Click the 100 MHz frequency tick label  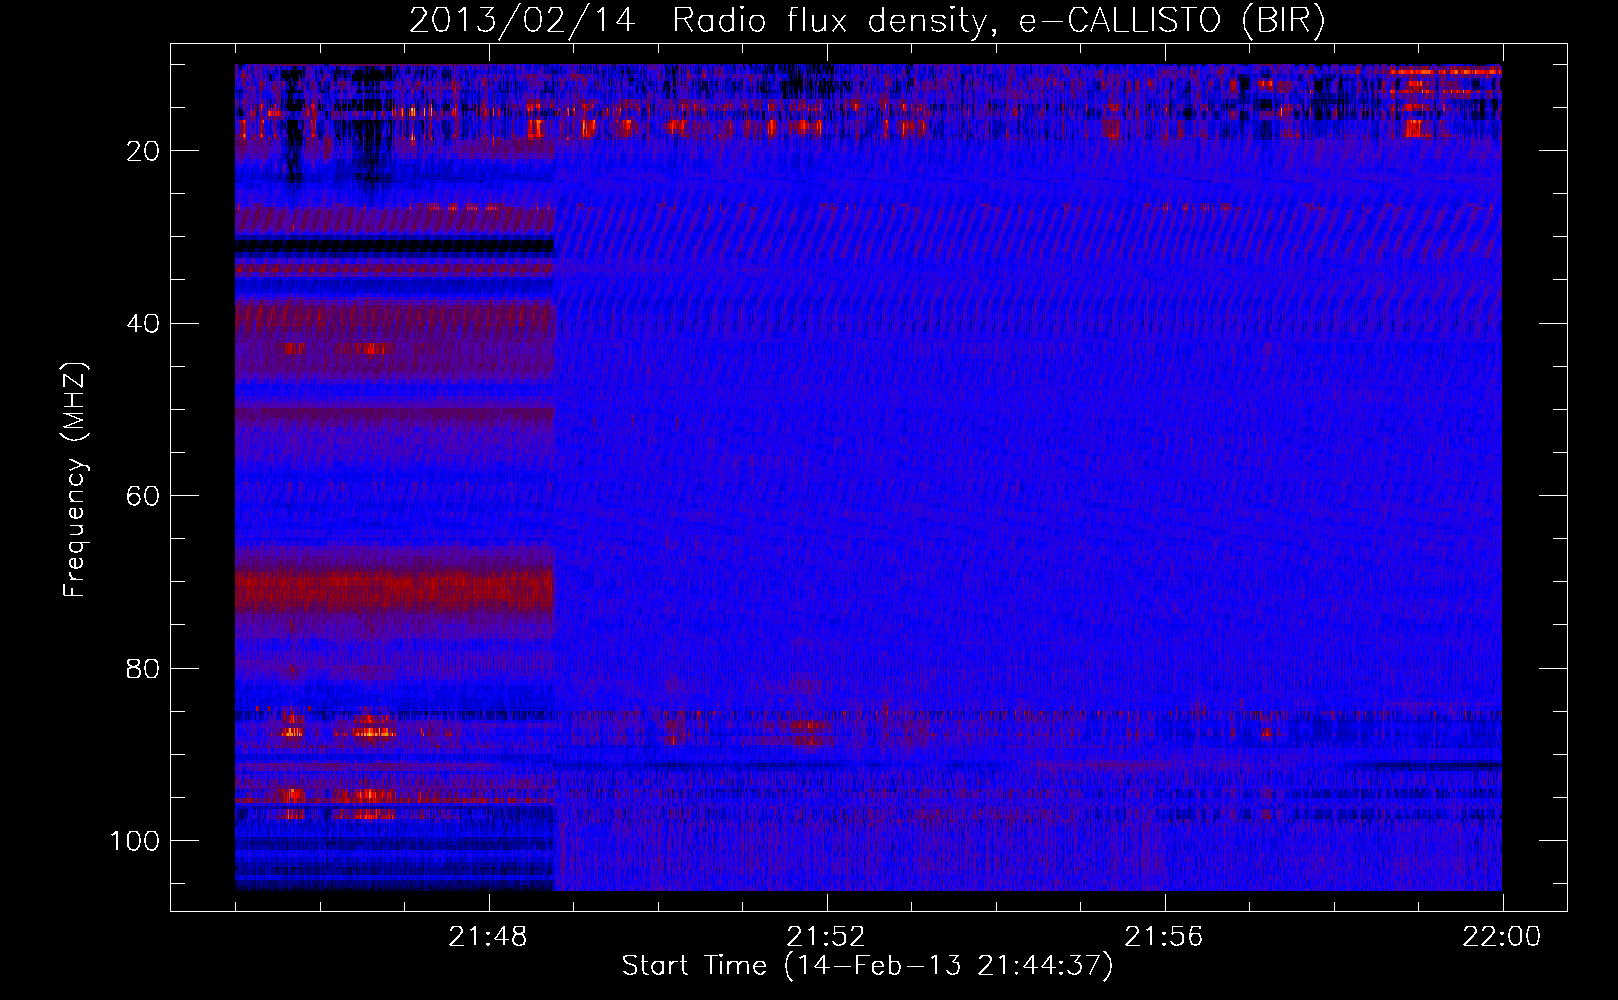pos(135,841)
